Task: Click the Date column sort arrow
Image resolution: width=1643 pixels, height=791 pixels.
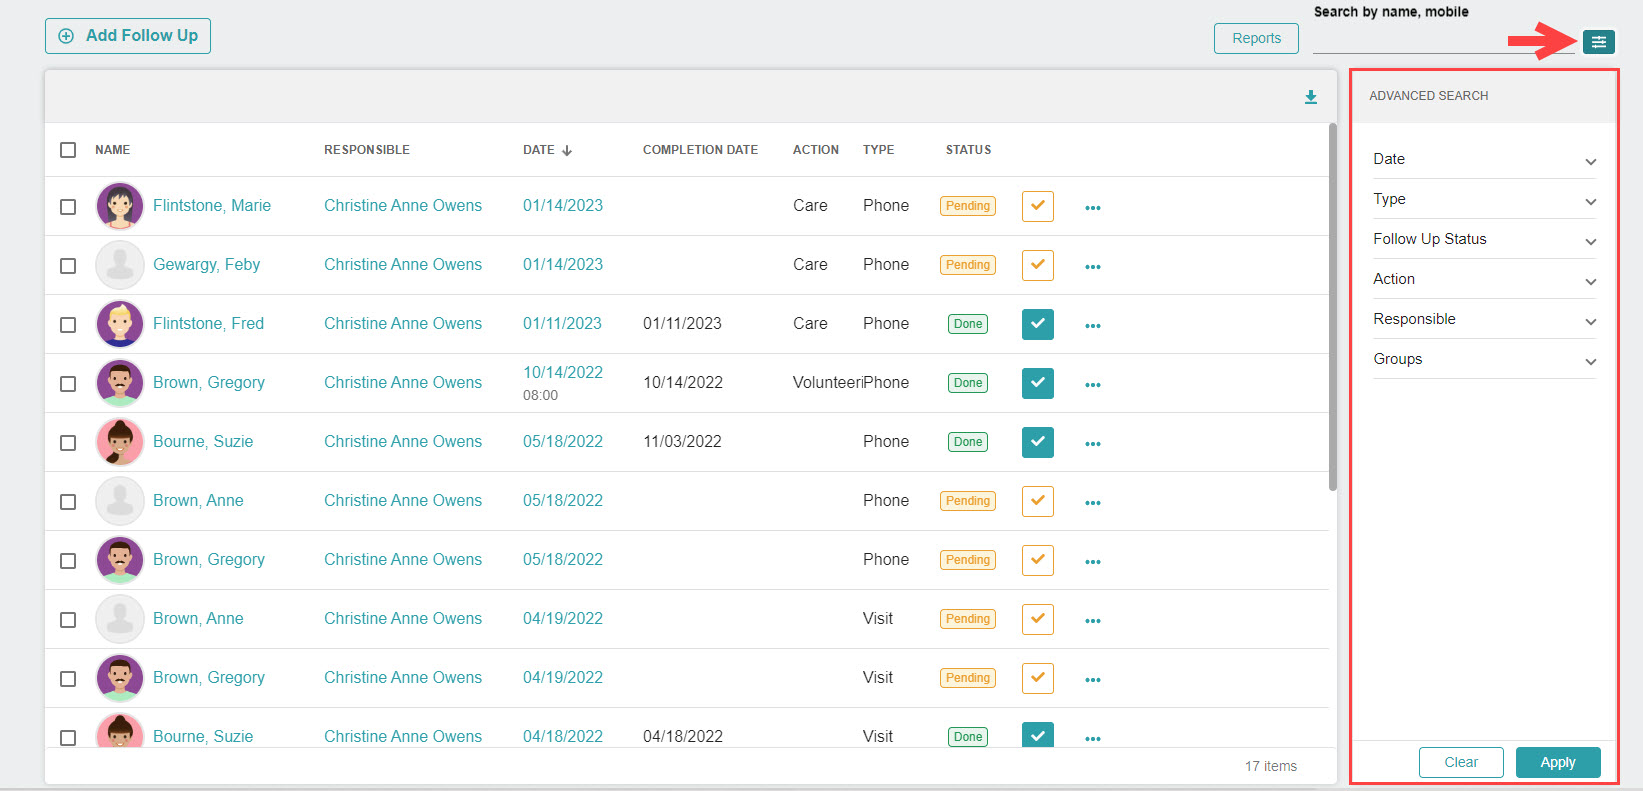Action: click(x=567, y=151)
